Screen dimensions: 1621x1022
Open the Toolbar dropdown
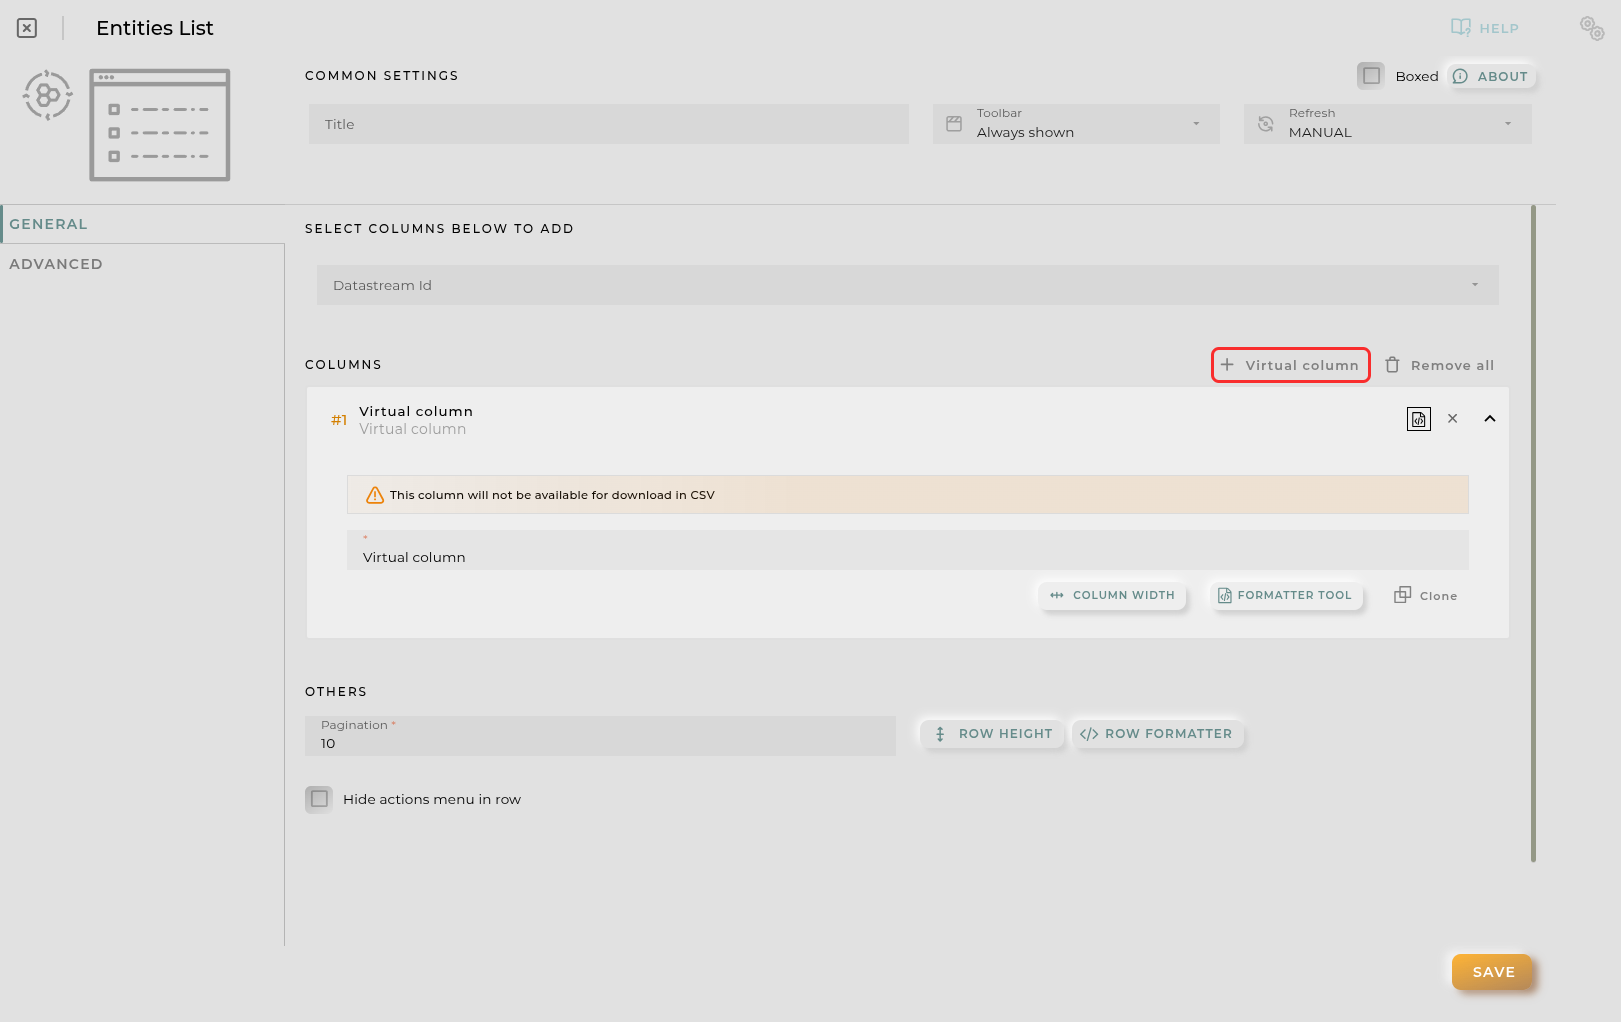tap(1076, 124)
